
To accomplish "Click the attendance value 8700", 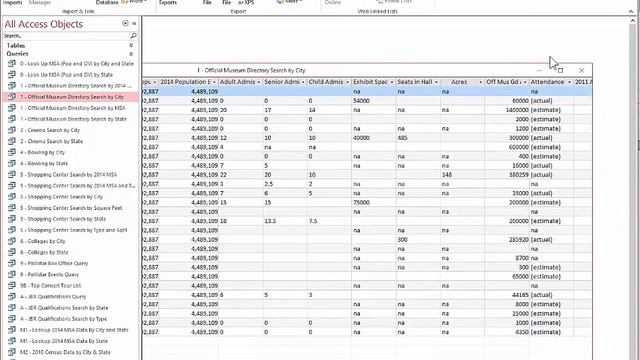I will point(507,258).
